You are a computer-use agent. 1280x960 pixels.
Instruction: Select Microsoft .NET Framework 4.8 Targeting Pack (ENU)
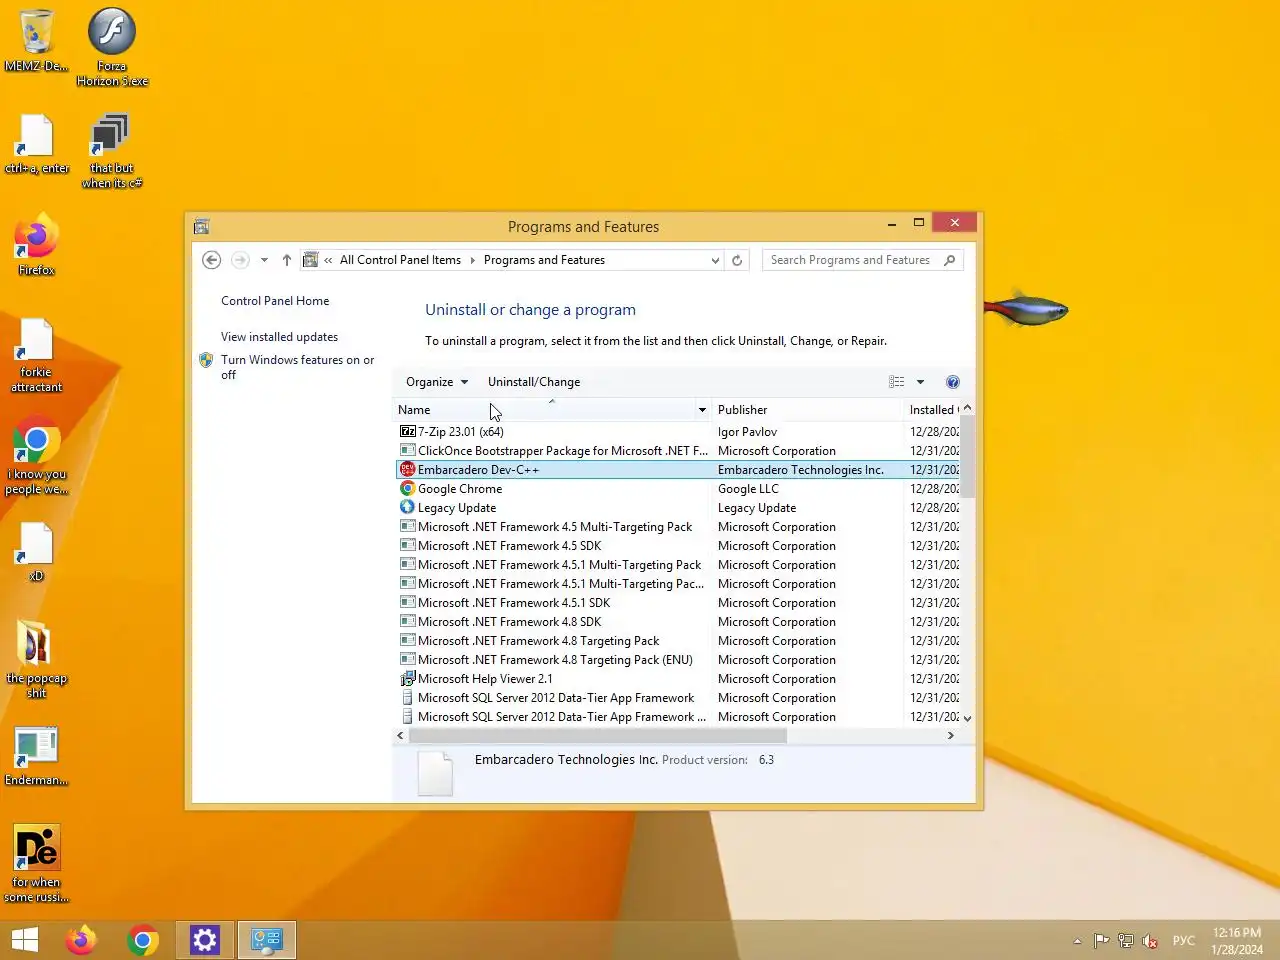point(677,660)
